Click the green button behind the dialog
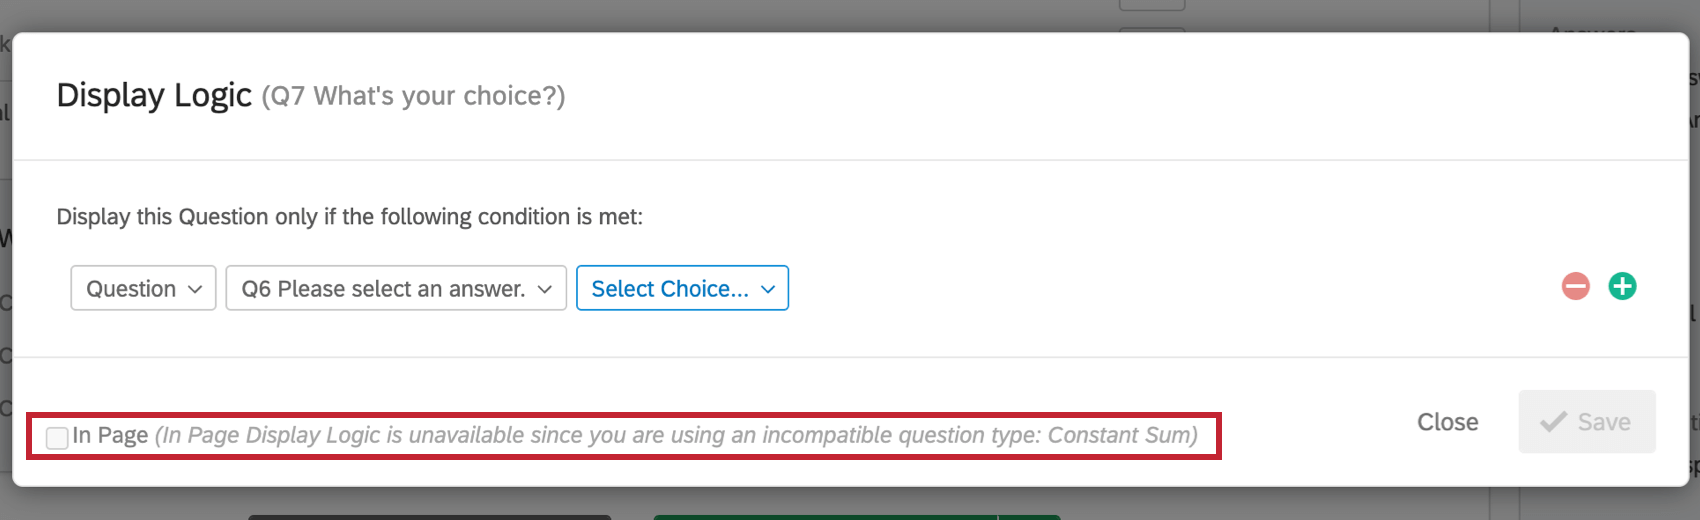 [x=856, y=517]
